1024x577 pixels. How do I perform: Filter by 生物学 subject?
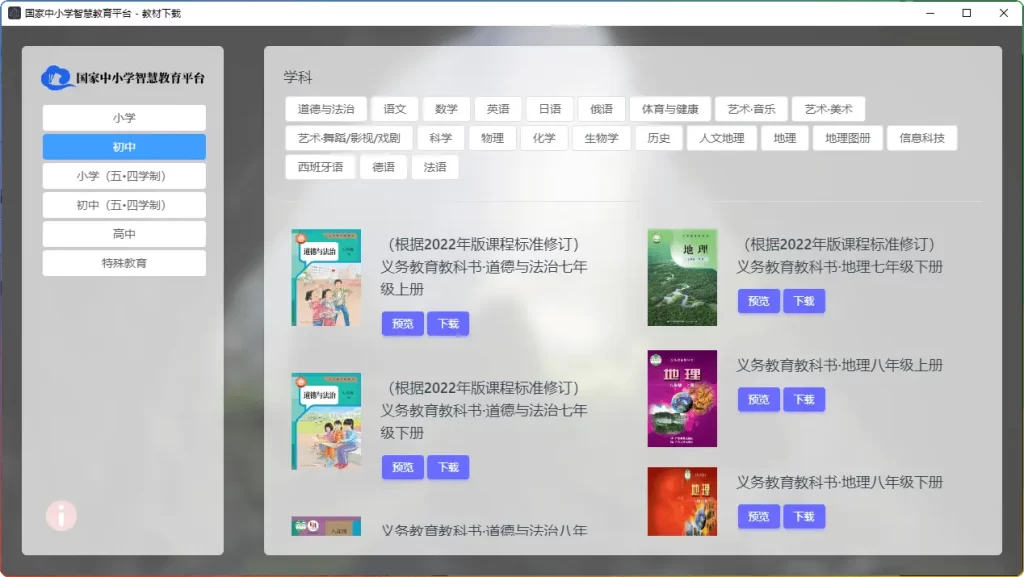(601, 138)
